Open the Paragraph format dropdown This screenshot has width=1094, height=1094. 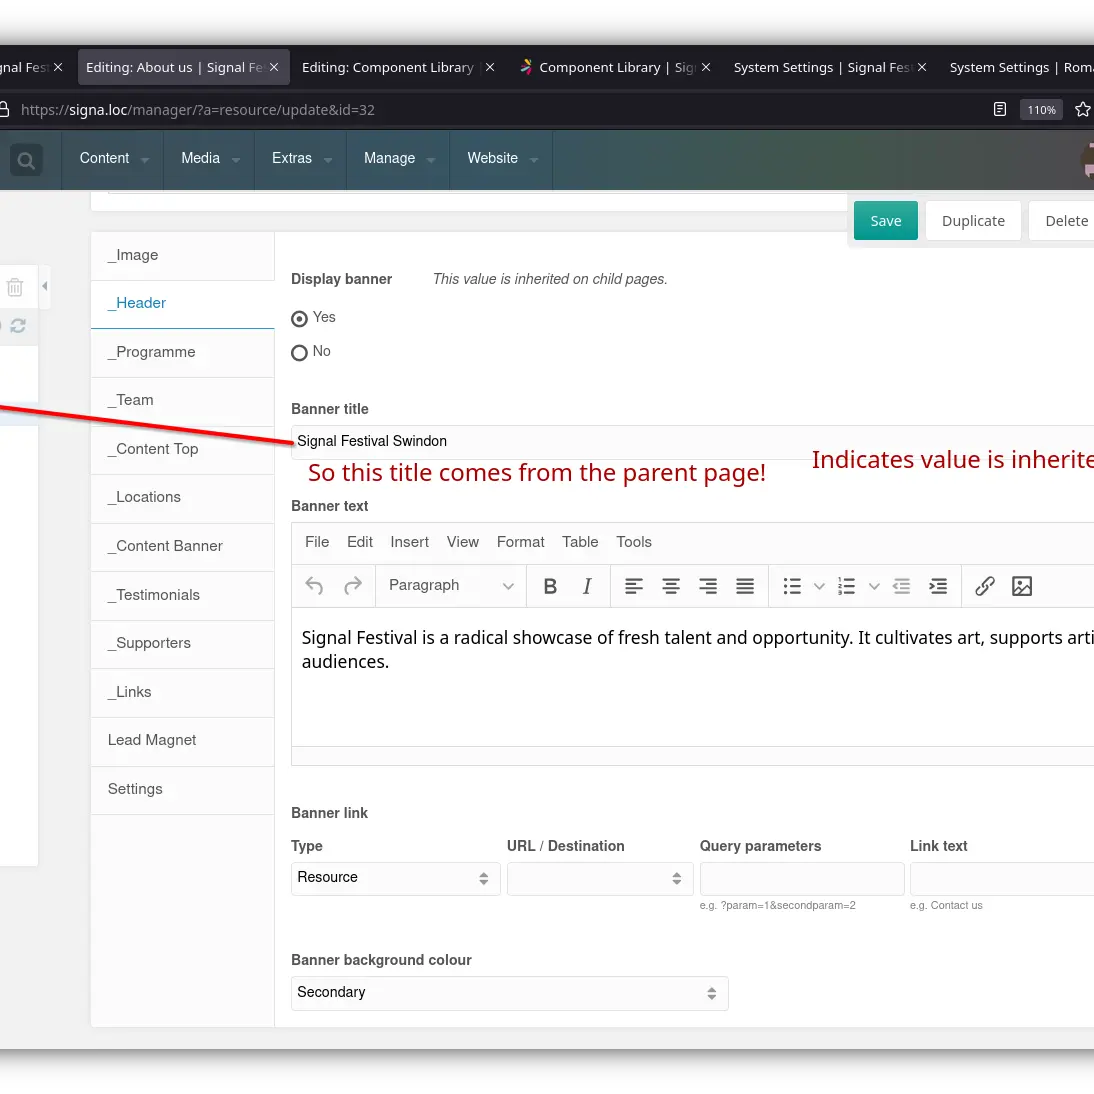pyautogui.click(x=450, y=586)
